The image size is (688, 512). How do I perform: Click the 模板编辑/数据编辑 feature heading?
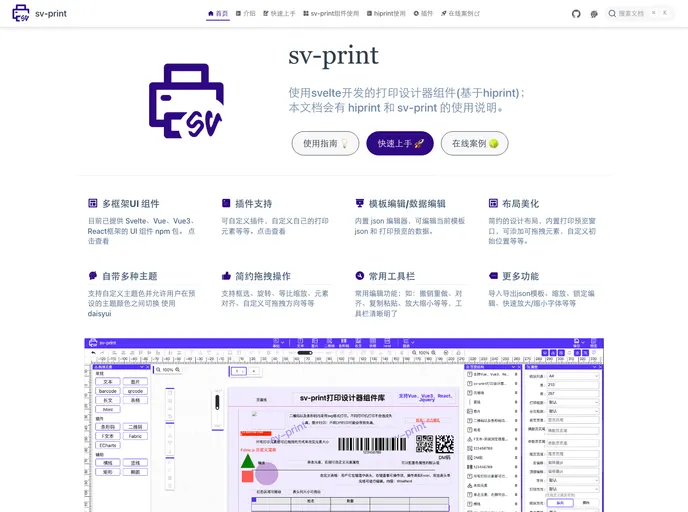pyautogui.click(x=407, y=204)
